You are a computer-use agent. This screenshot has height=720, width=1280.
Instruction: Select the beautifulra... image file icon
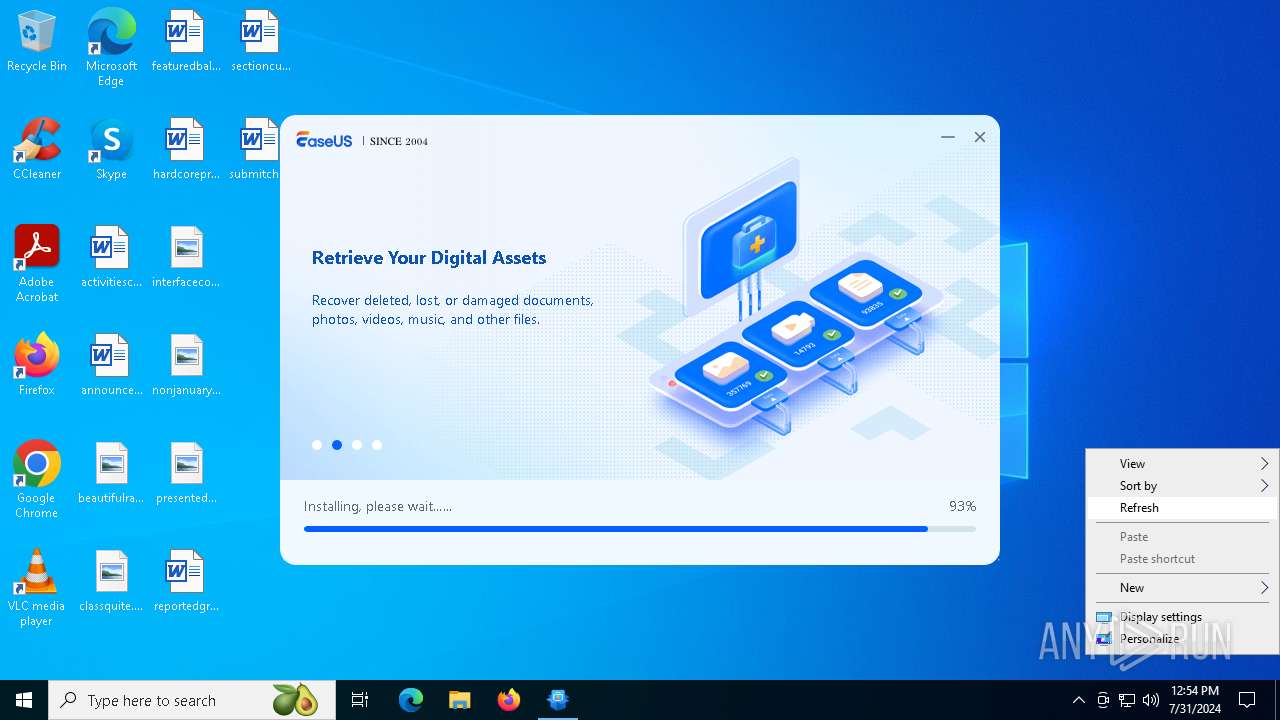[111, 473]
